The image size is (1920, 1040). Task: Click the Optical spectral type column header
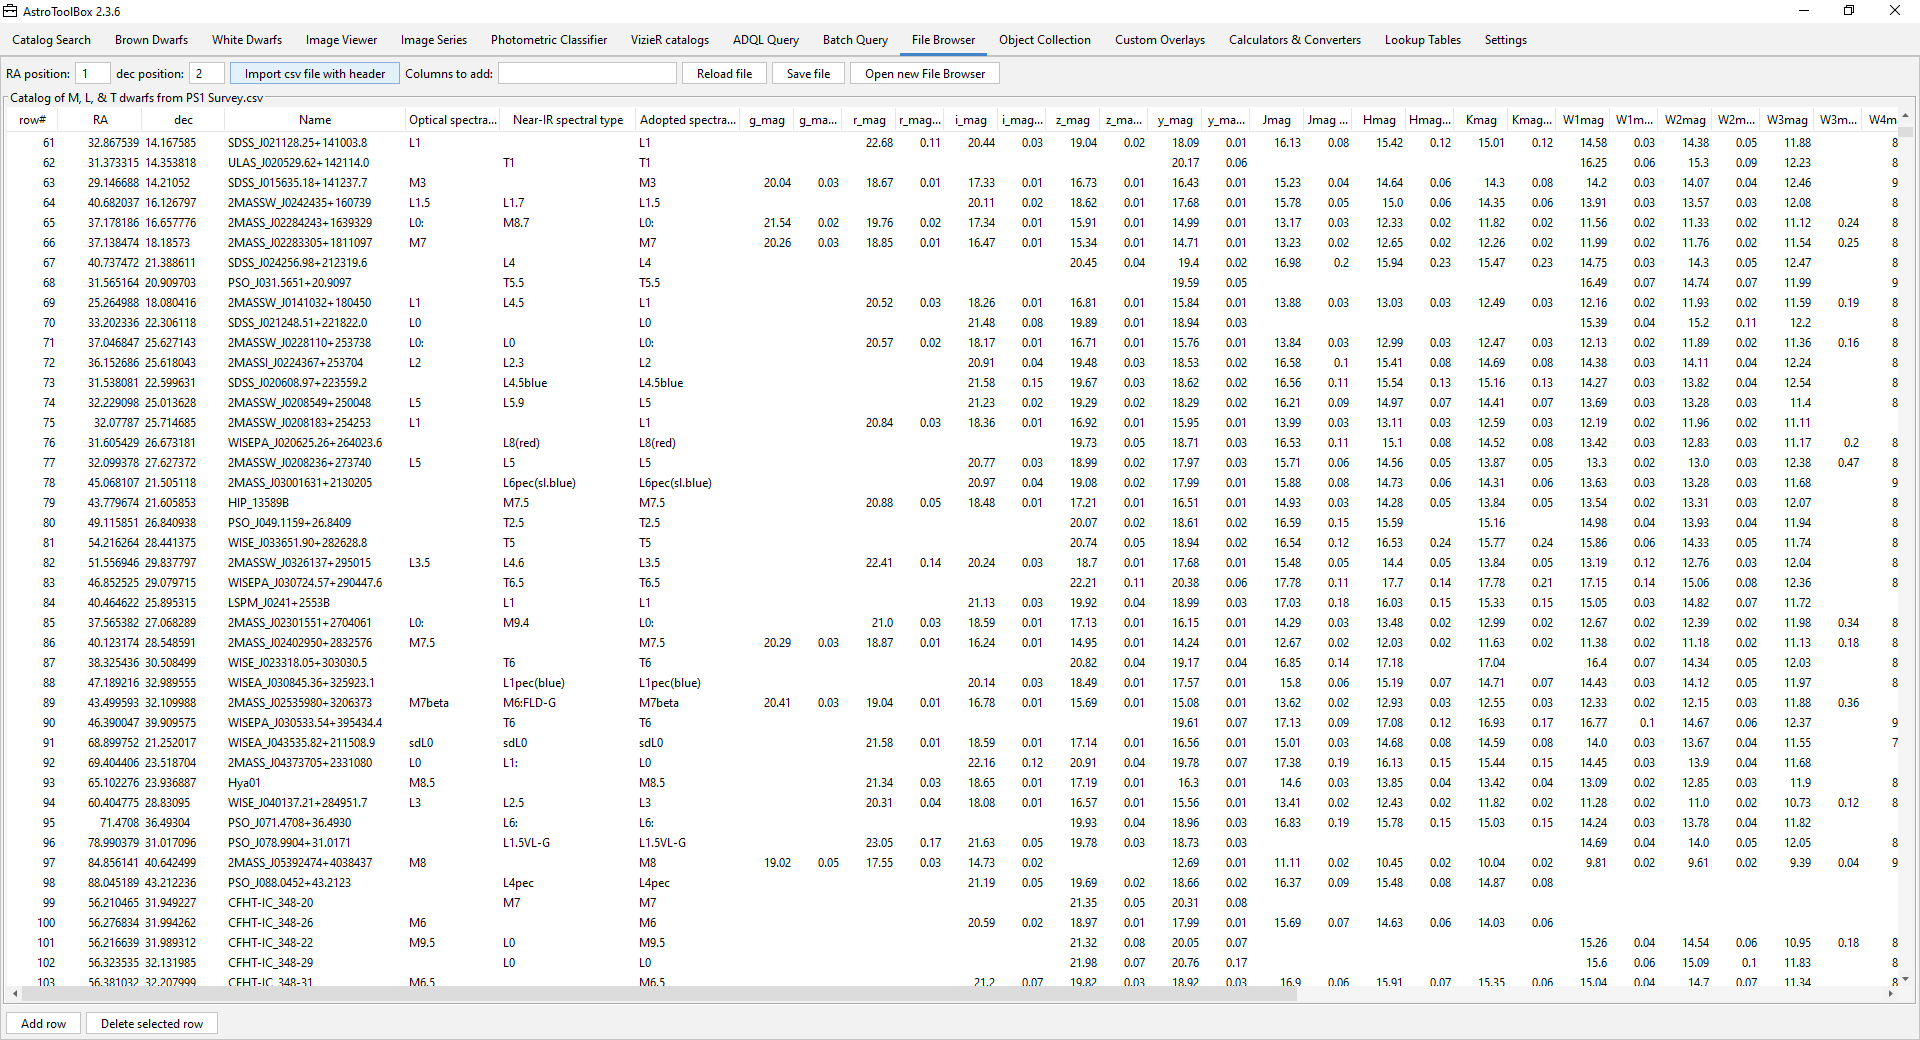(x=453, y=120)
